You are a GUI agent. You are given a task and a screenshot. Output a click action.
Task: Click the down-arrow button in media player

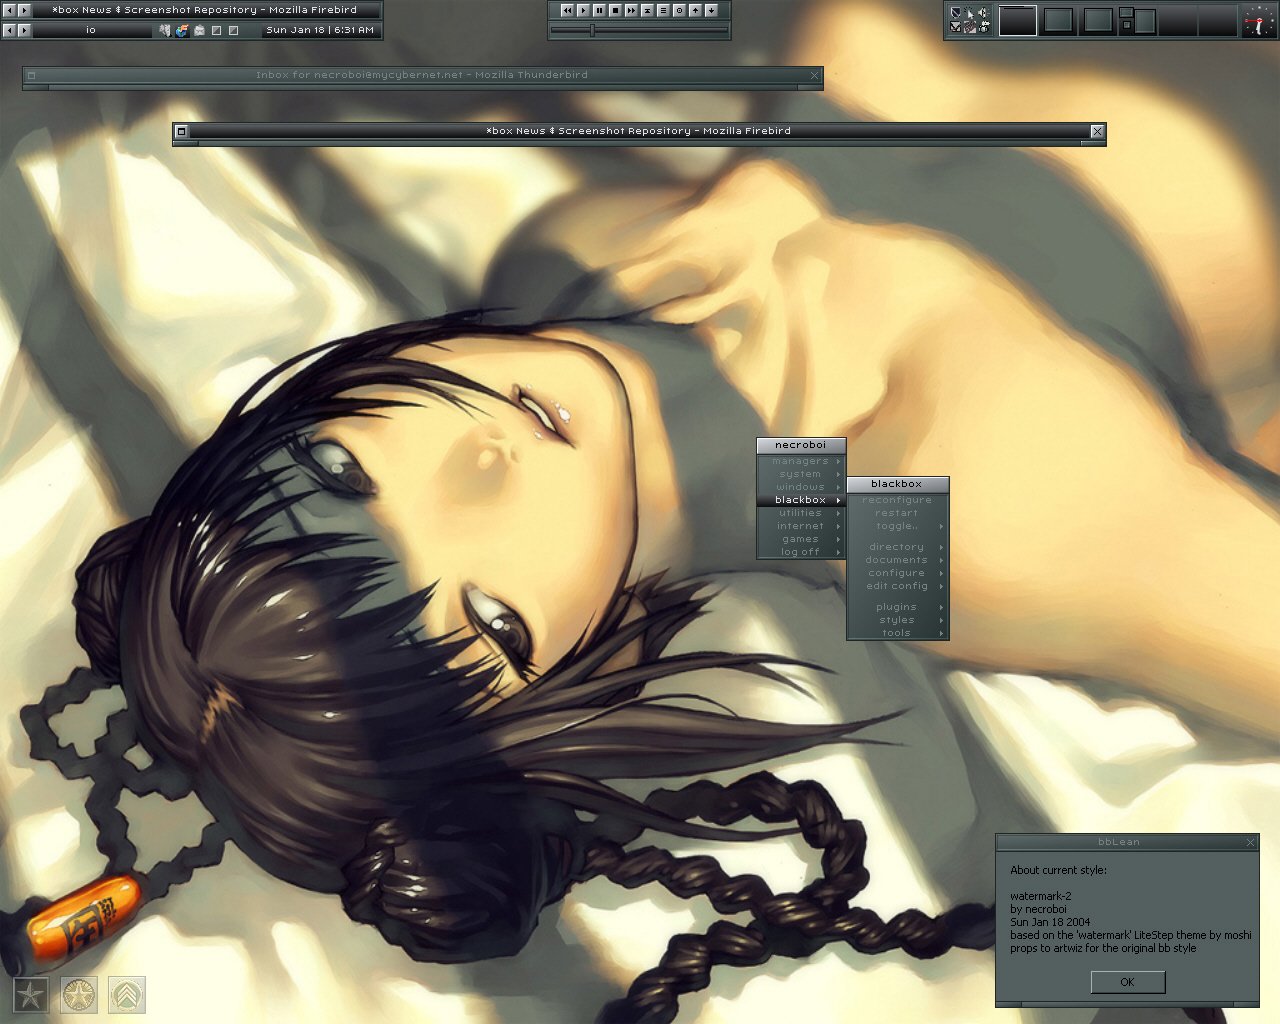tap(711, 10)
